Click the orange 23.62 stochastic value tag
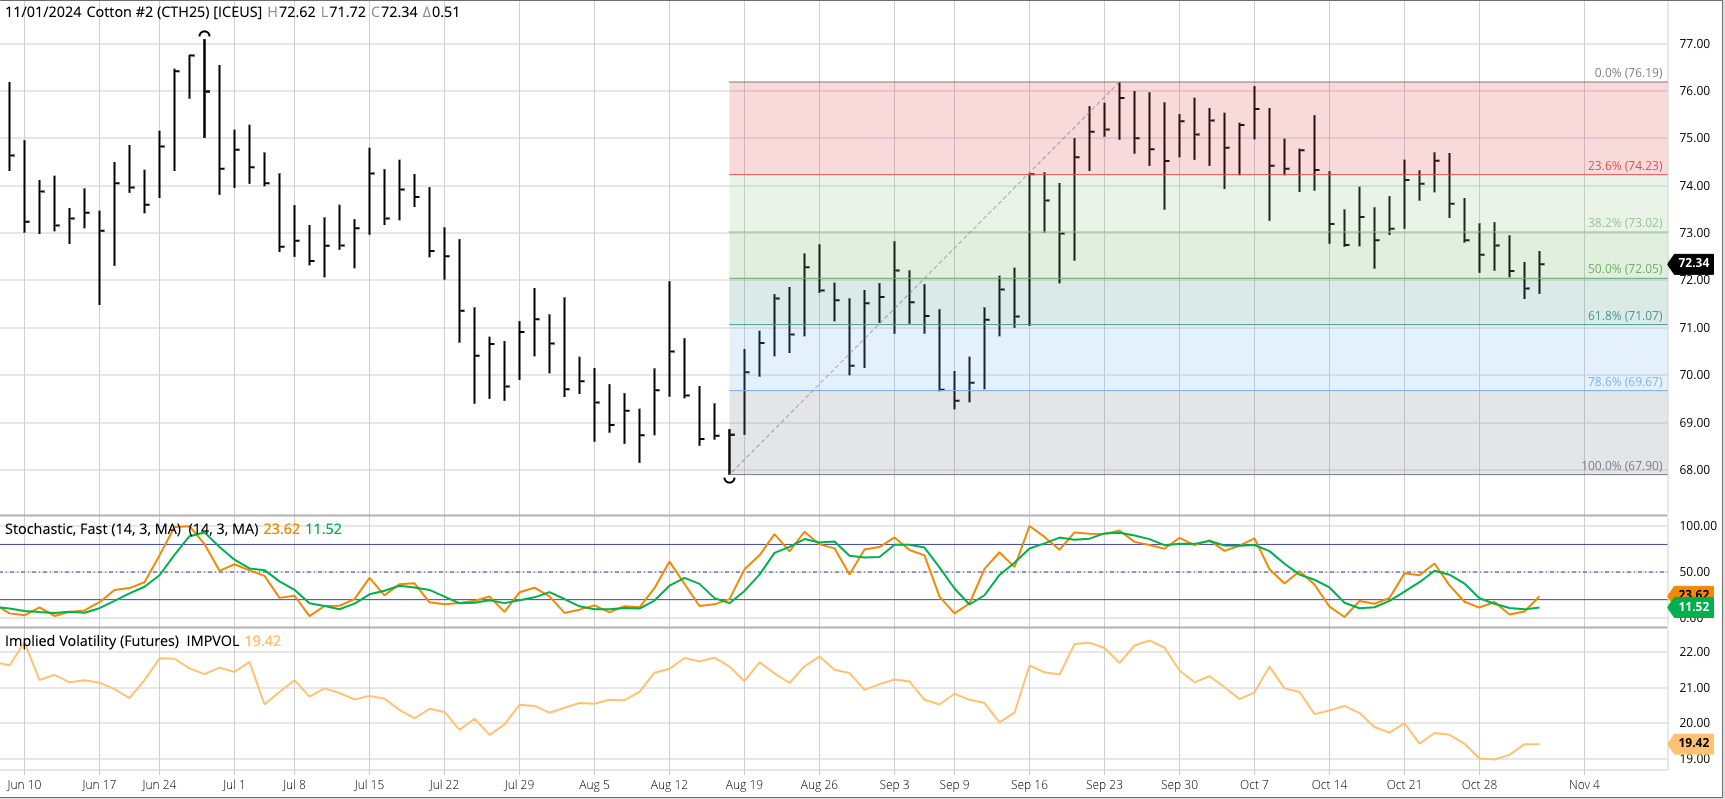This screenshot has height=799, width=1725. point(1693,594)
